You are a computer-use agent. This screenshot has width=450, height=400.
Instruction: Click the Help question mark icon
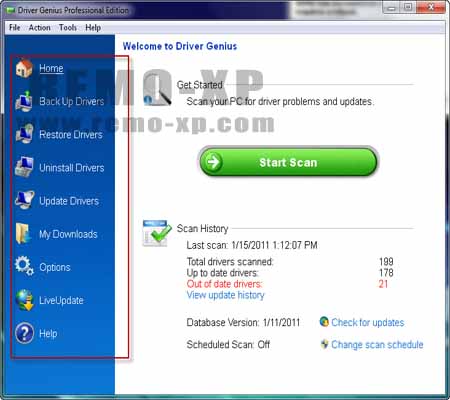25,333
